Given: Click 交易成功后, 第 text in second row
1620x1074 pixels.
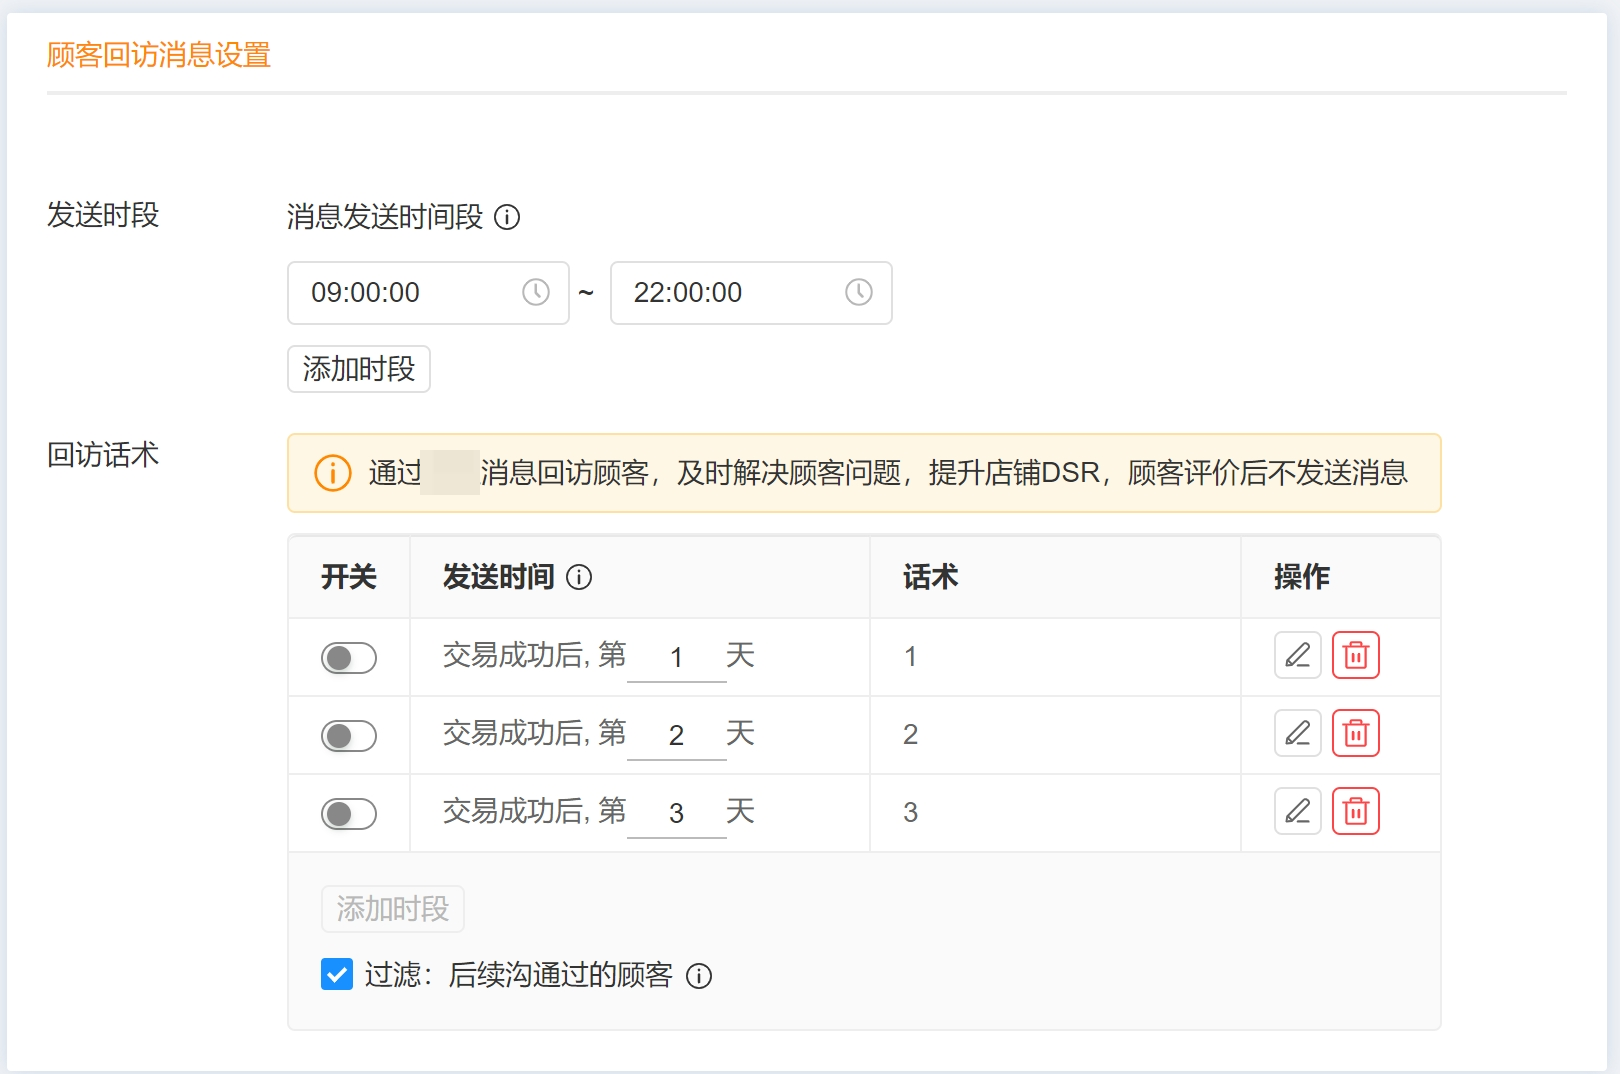Looking at the screenshot, I should [535, 733].
